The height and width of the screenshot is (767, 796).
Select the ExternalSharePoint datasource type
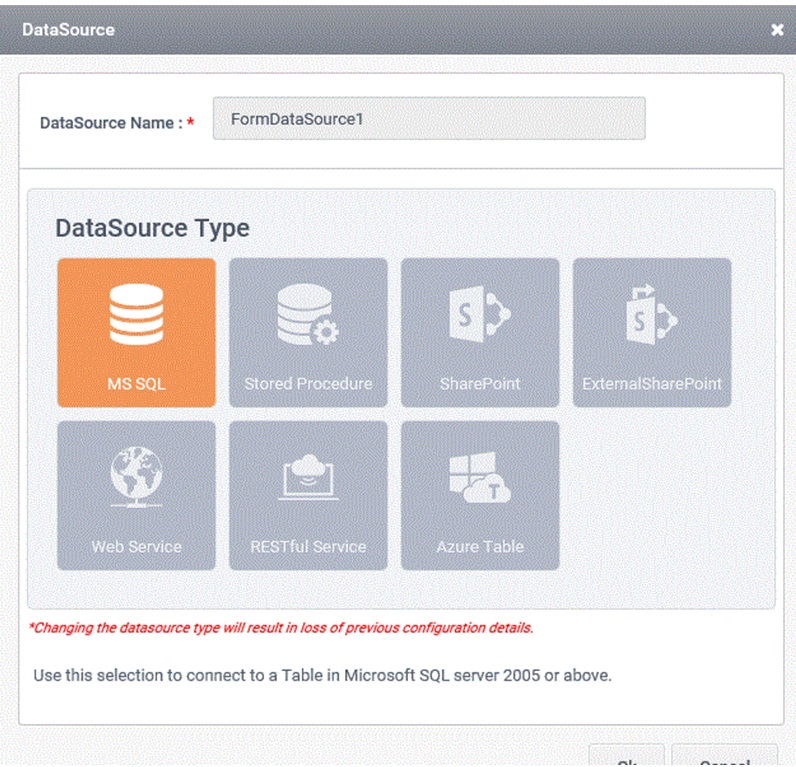pos(652,332)
